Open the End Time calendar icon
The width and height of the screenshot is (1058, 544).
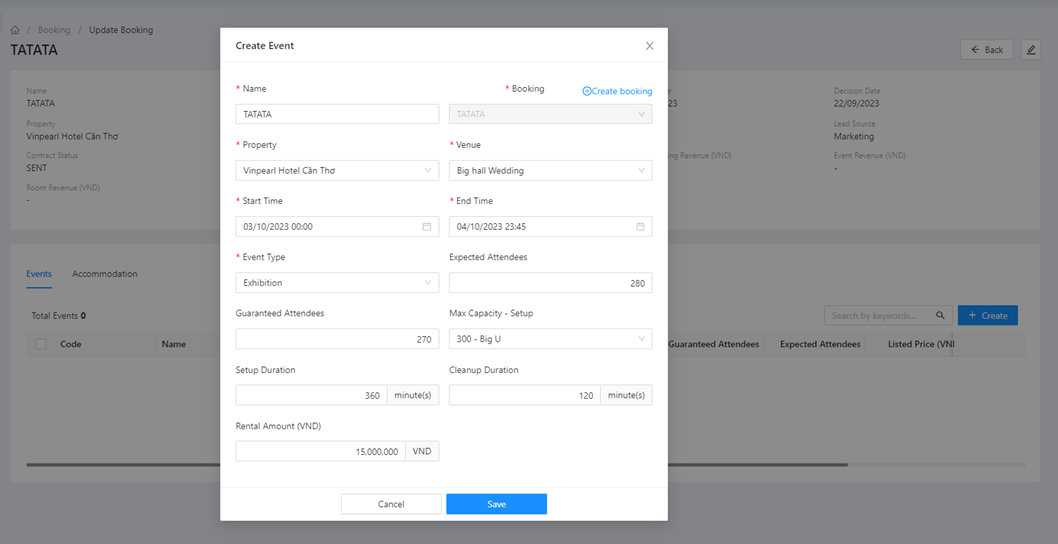pos(640,227)
